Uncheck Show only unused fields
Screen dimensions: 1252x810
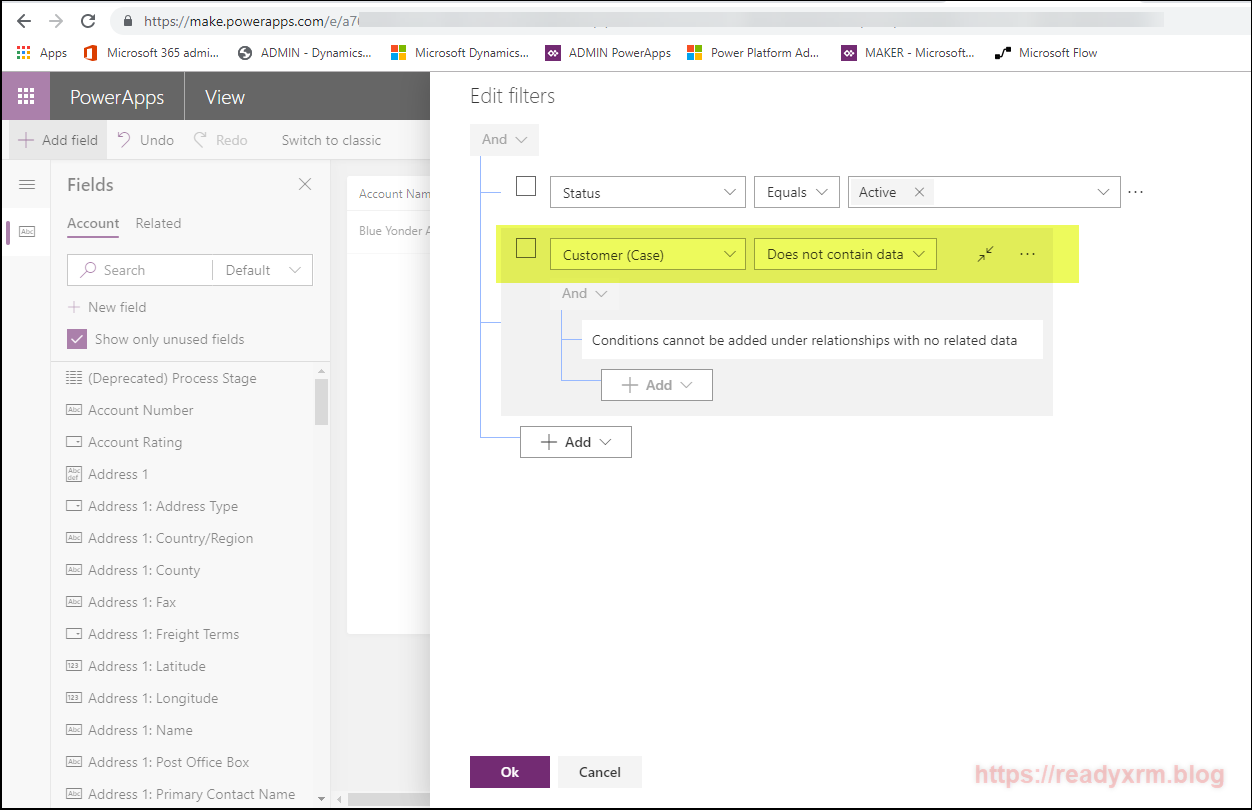[77, 339]
